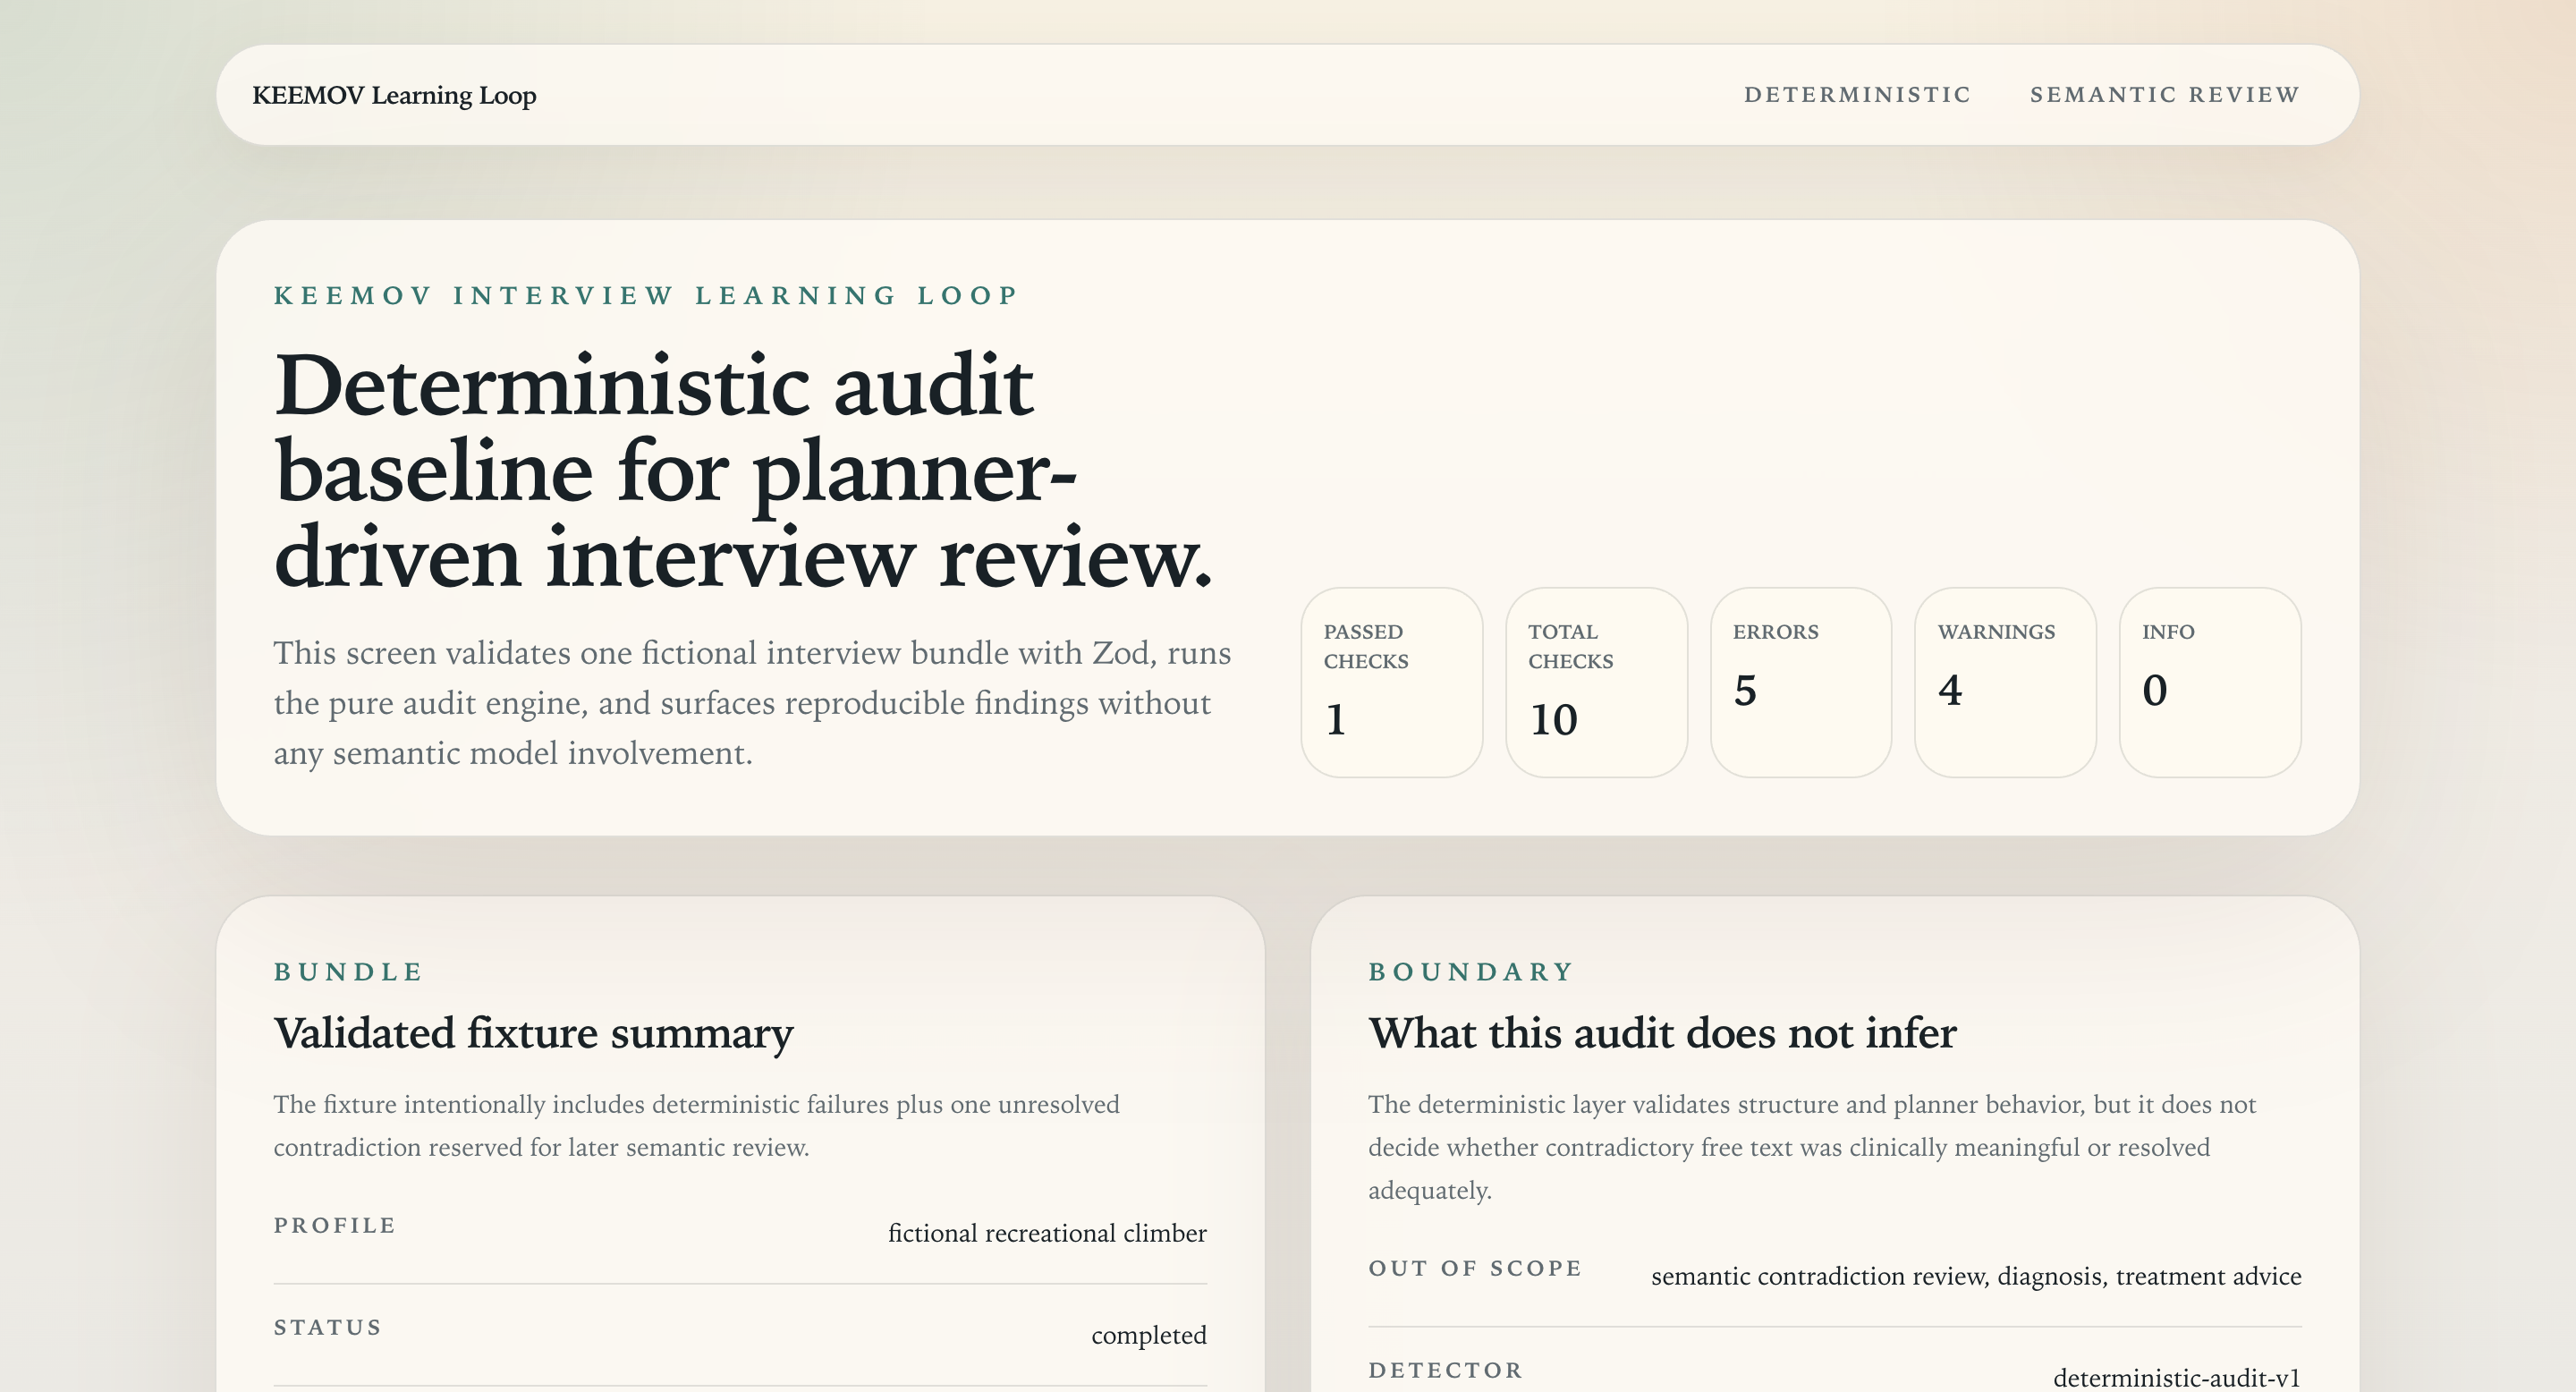Click the Bundle section label

(349, 972)
